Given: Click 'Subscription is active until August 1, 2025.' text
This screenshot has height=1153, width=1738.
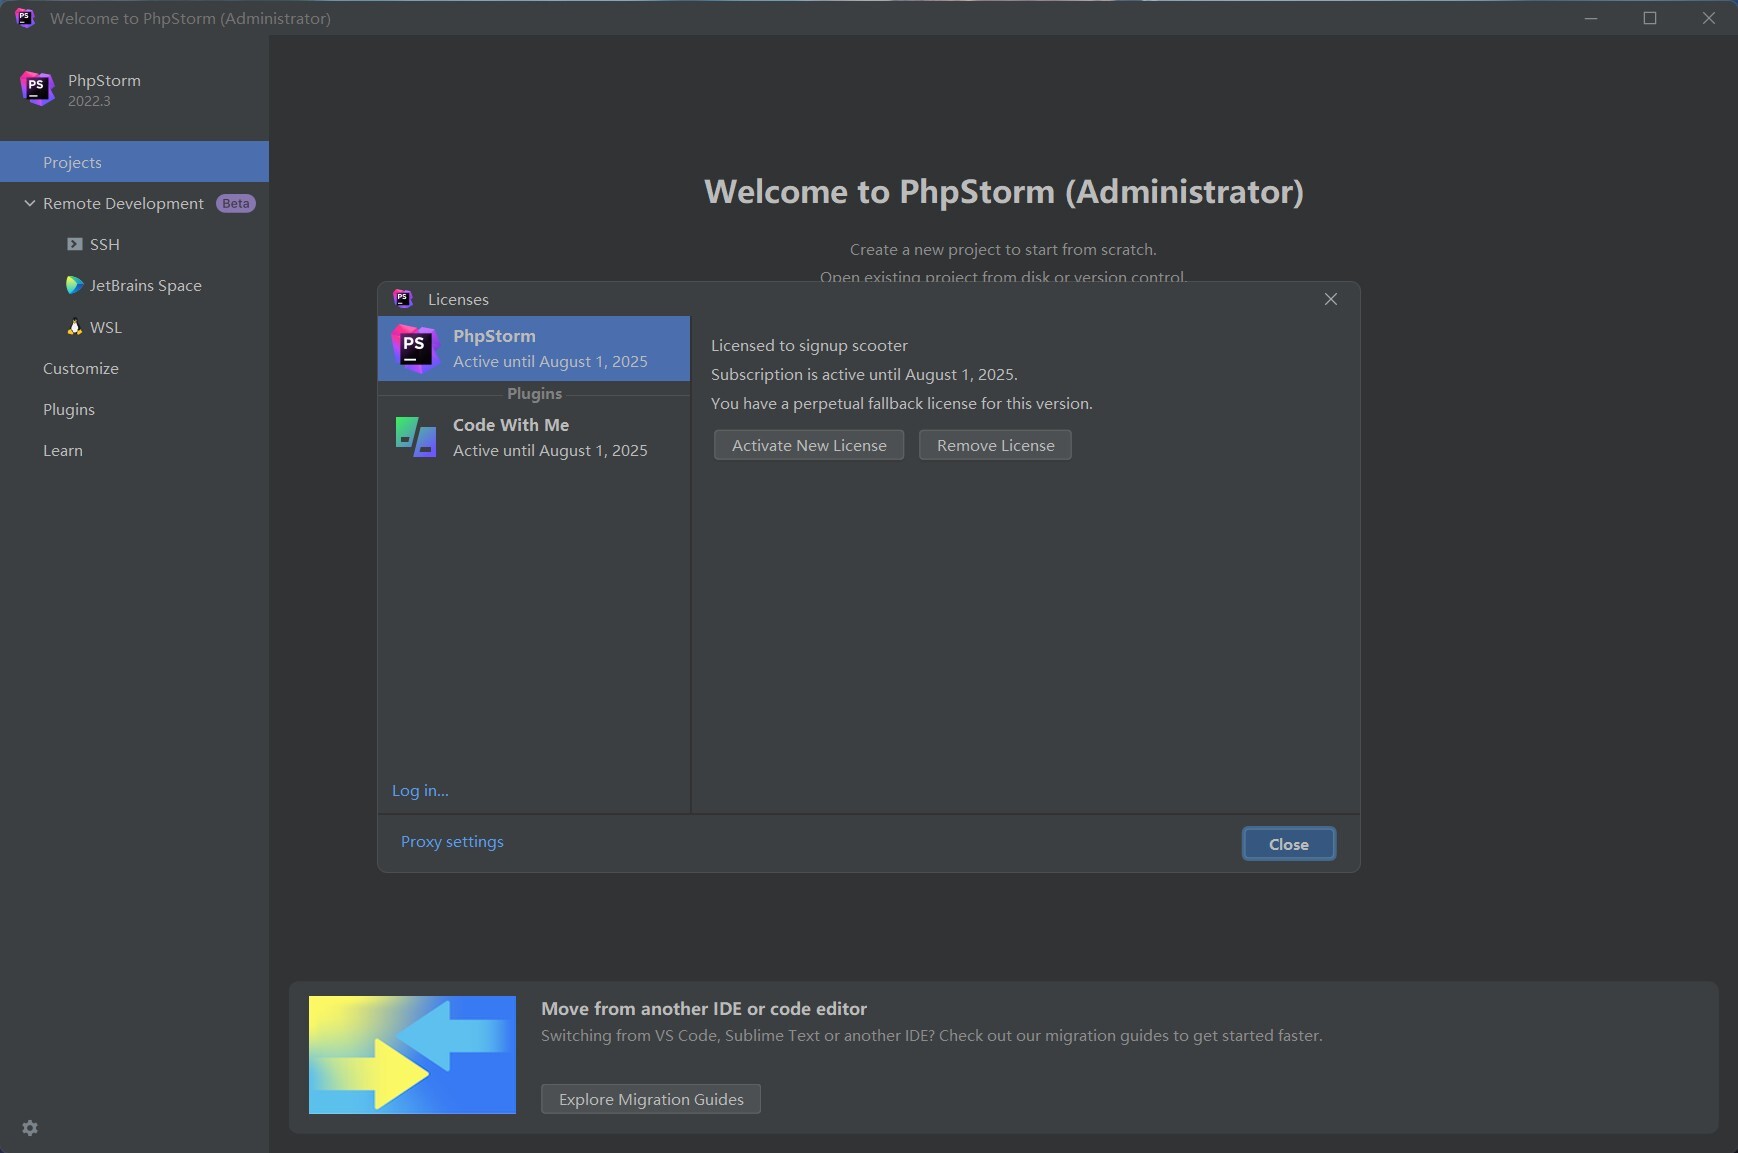Looking at the screenshot, I should click(864, 374).
